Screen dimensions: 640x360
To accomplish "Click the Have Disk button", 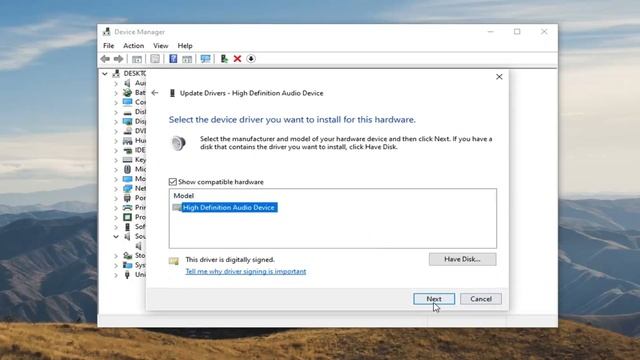I will click(x=462, y=259).
